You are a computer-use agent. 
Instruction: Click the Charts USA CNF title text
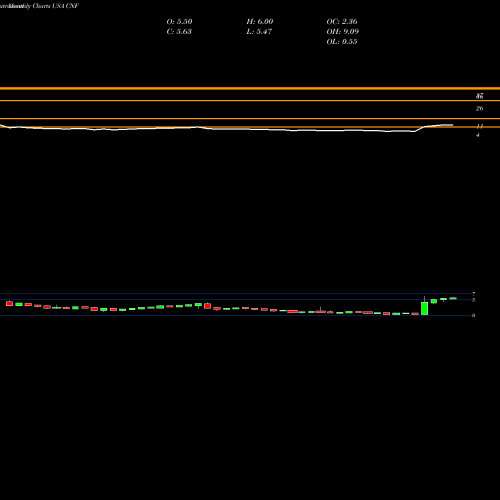click(x=55, y=6)
